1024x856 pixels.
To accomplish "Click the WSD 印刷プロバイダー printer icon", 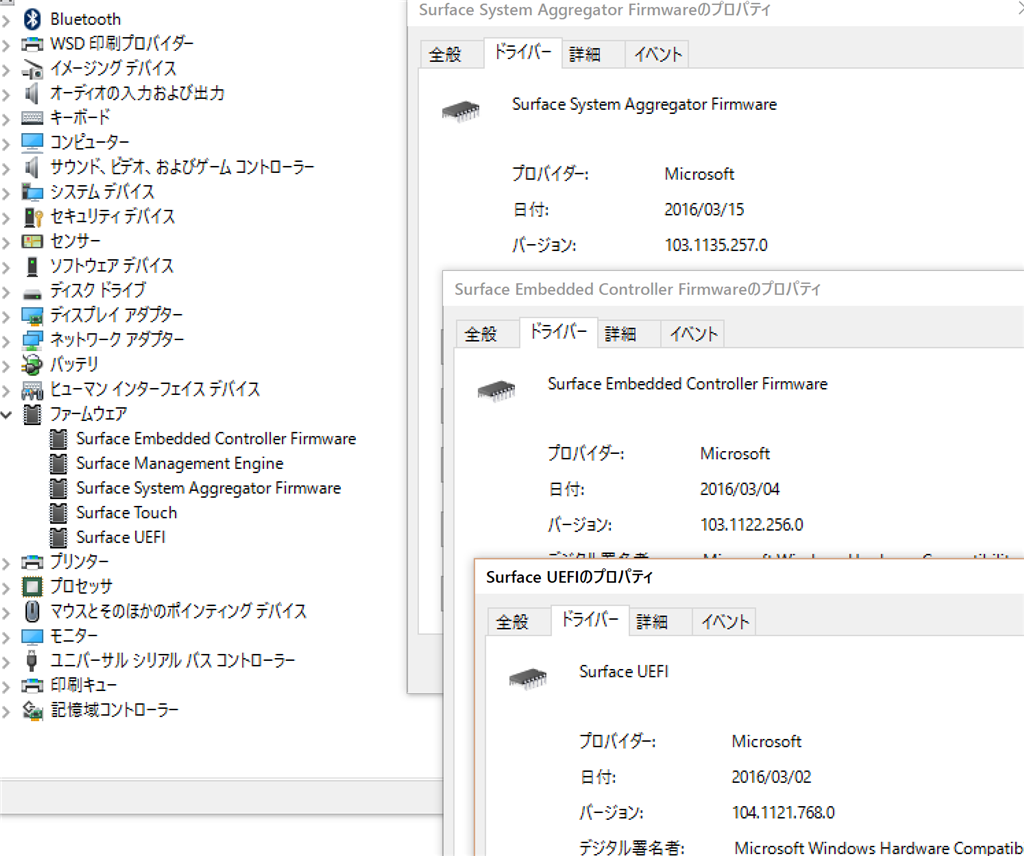I will (32, 44).
